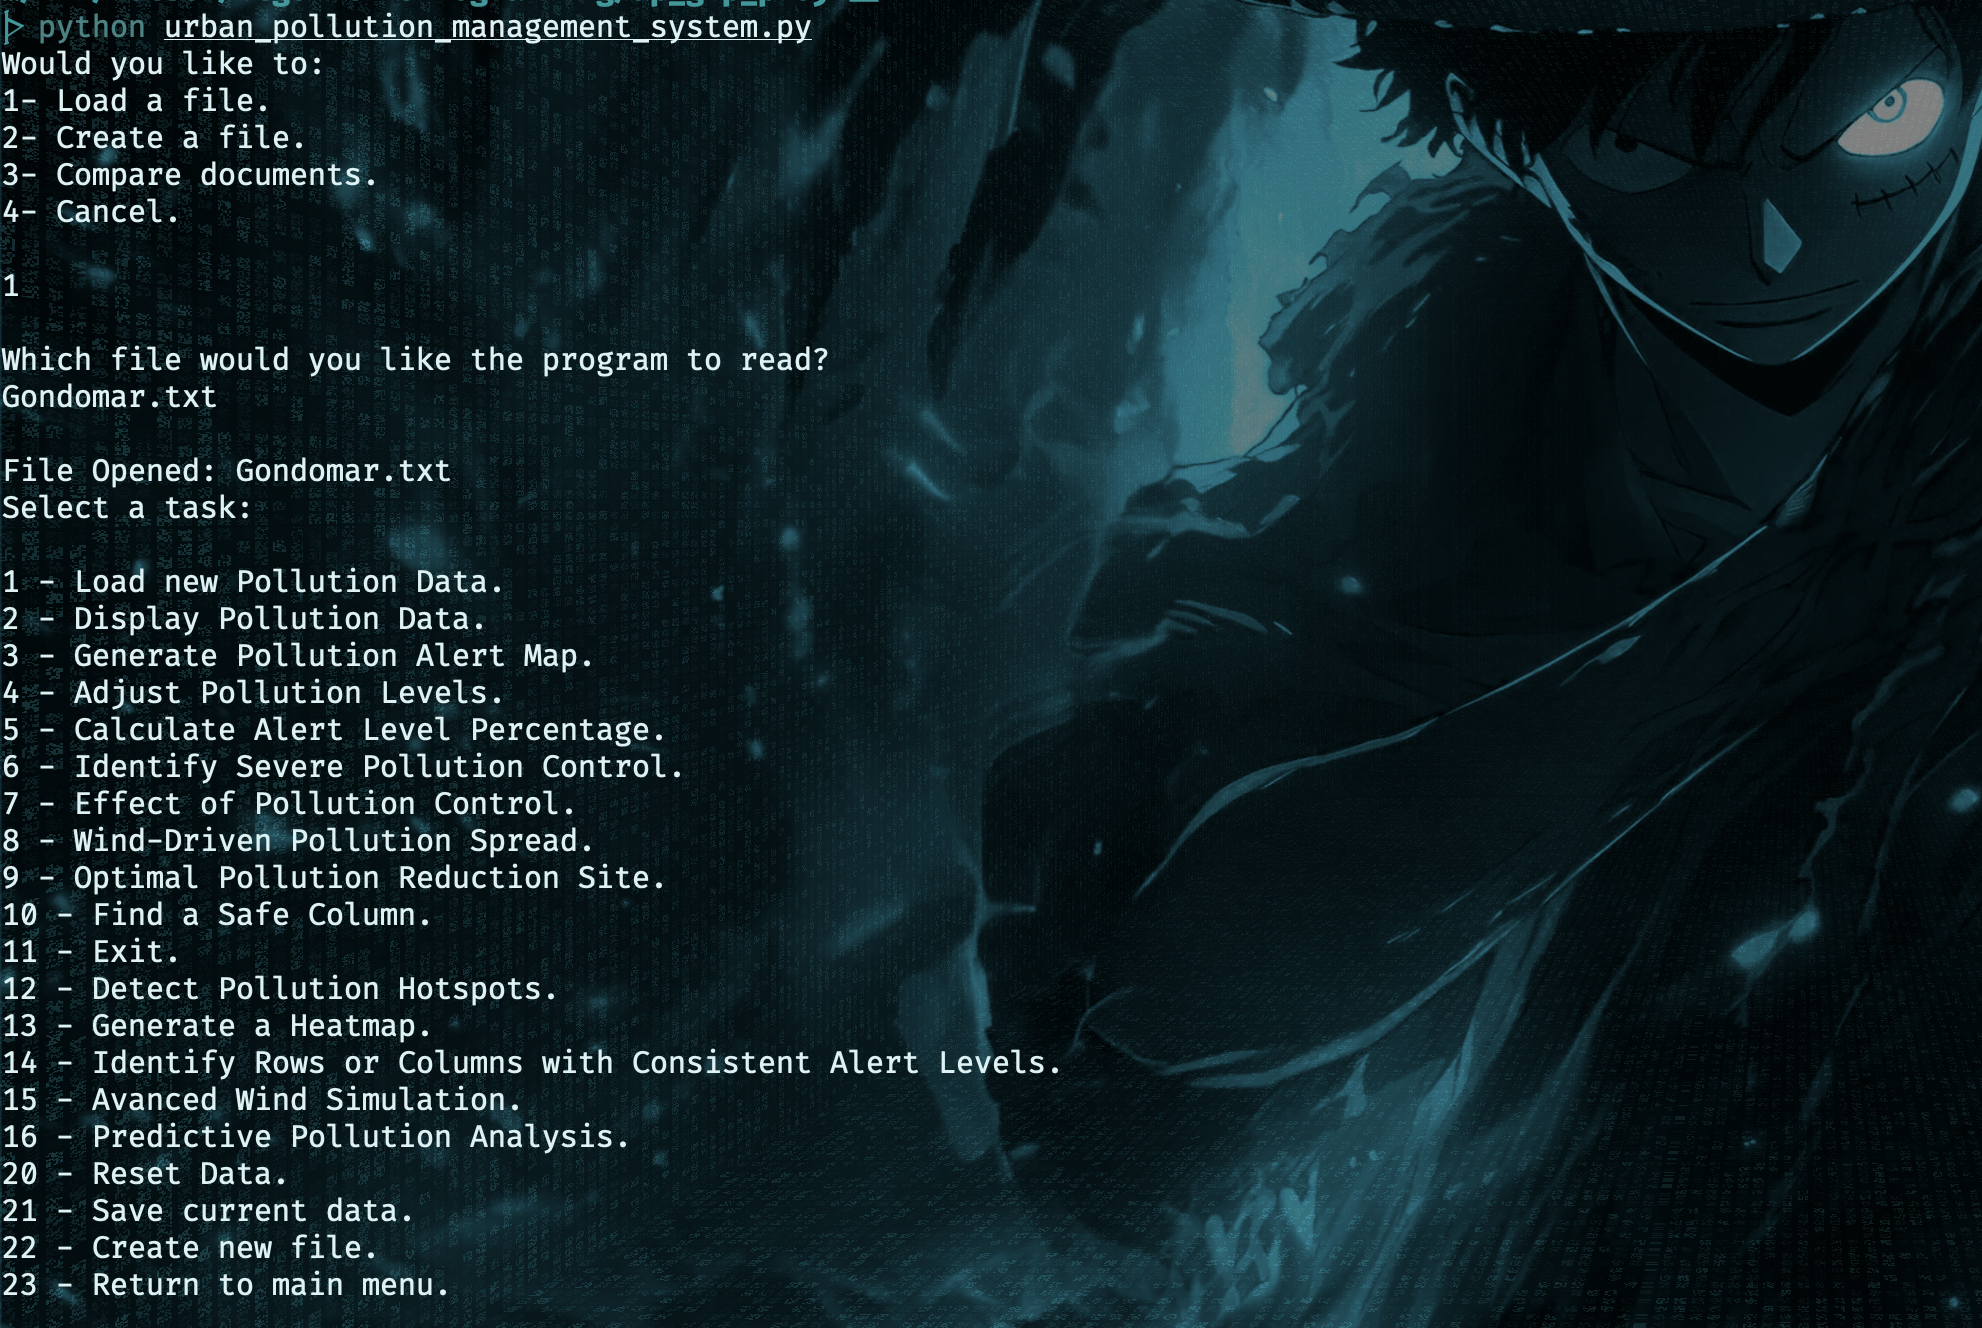Click 'Wind-Driven Pollution Spread.' line
The image size is (1982, 1328).
pos(298,841)
